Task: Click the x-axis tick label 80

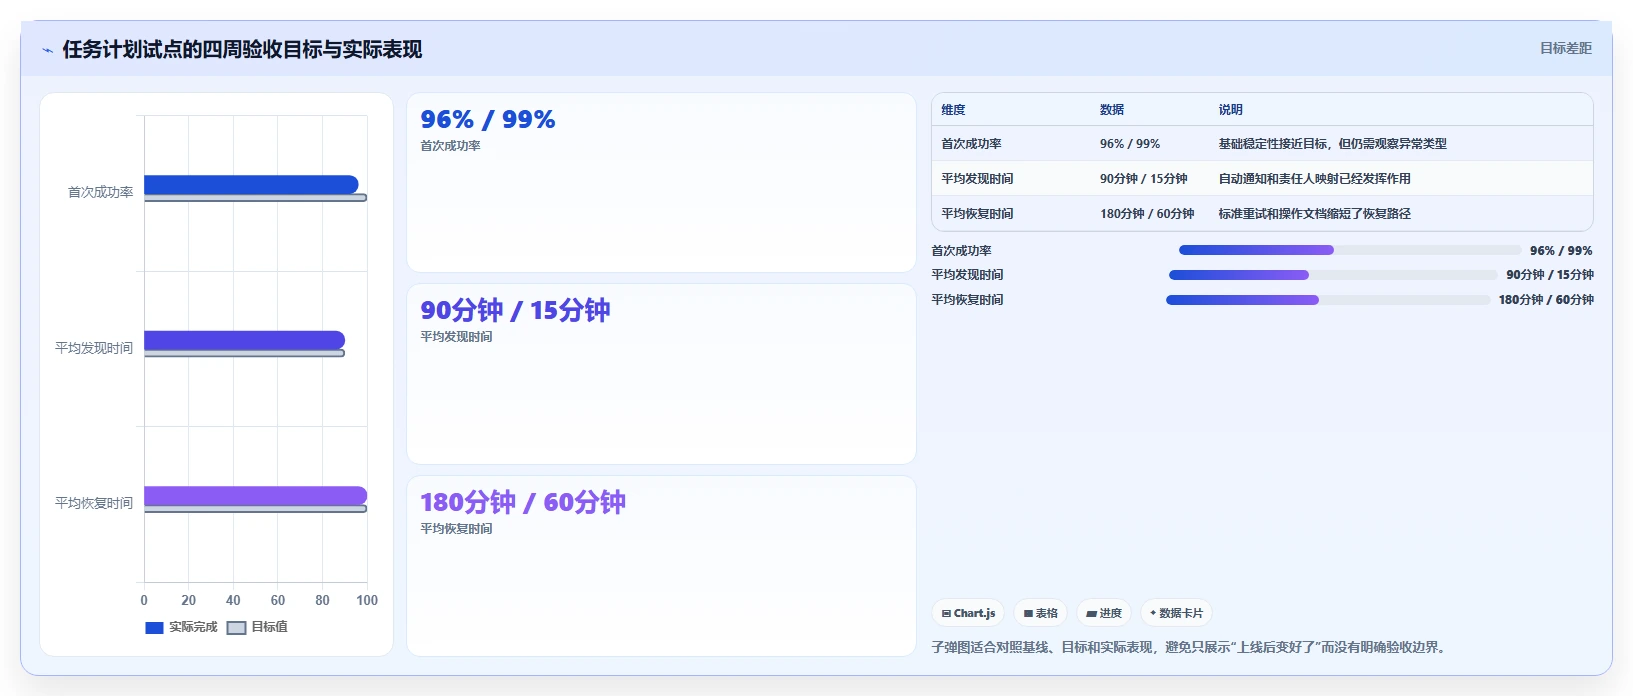Action: 322,601
